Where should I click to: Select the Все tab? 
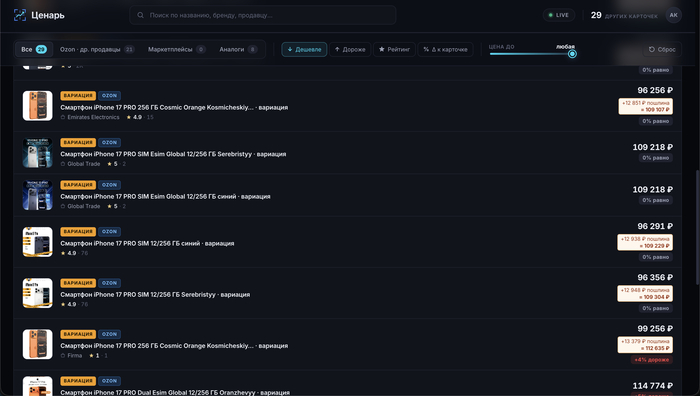pyautogui.click(x=34, y=49)
